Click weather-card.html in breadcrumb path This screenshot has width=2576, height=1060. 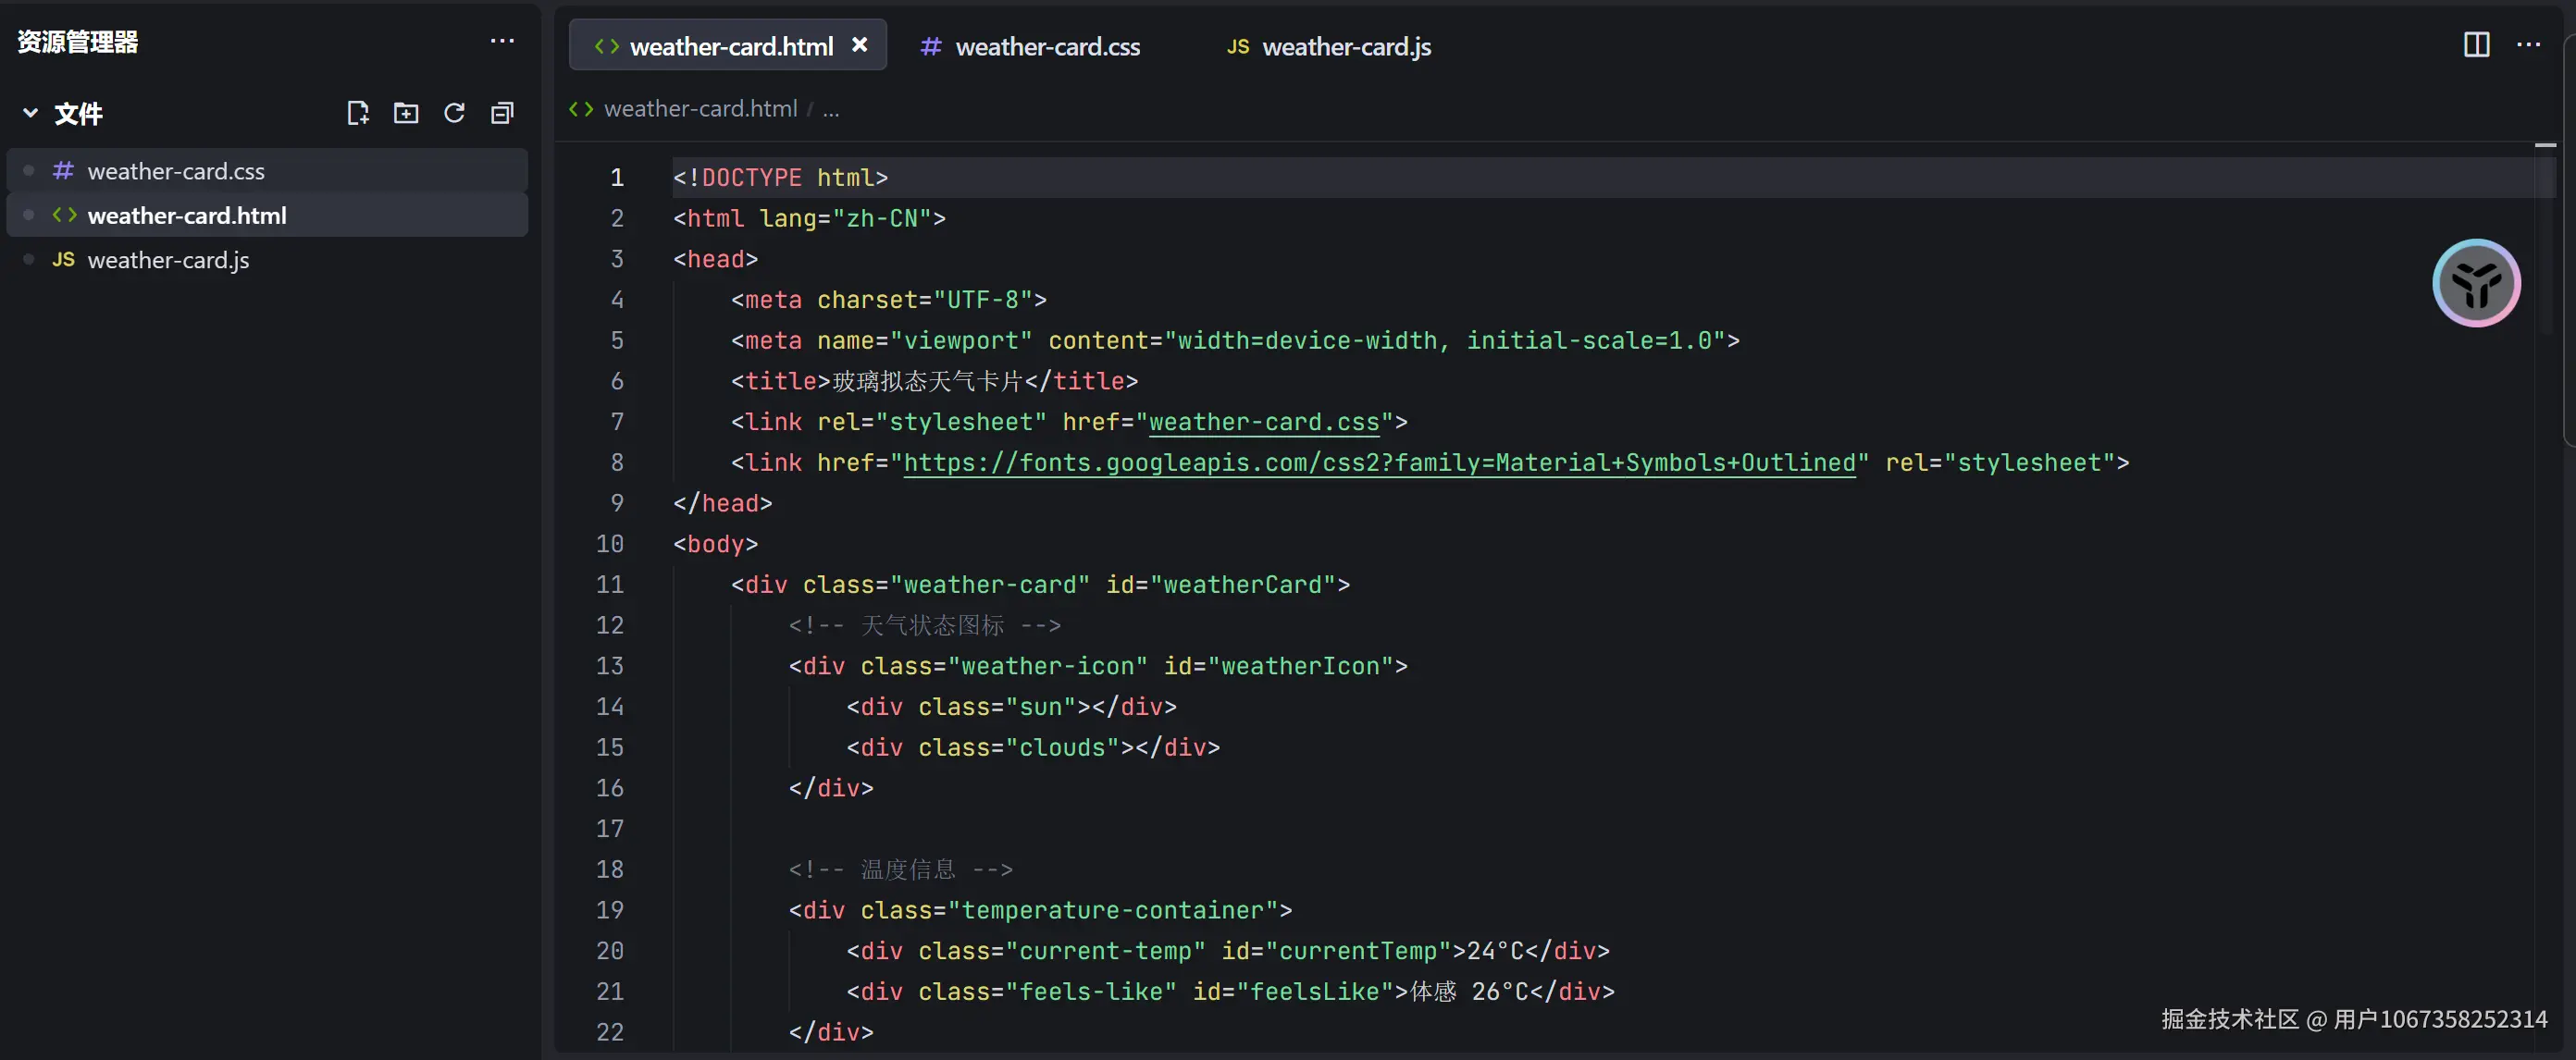tap(700, 109)
